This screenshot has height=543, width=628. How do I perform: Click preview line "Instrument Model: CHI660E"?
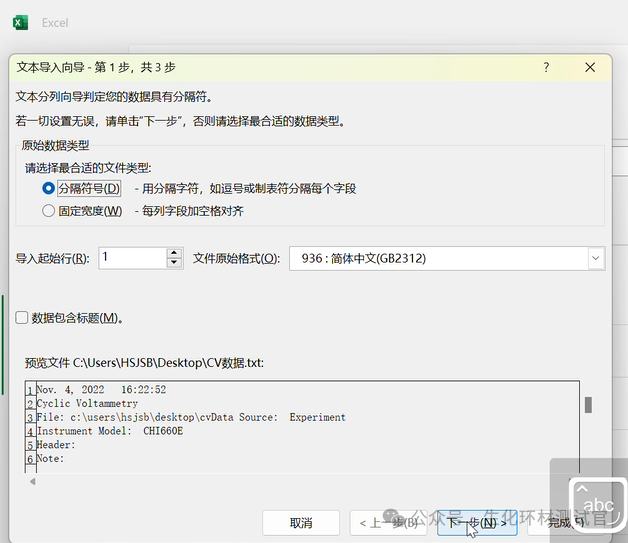110,431
